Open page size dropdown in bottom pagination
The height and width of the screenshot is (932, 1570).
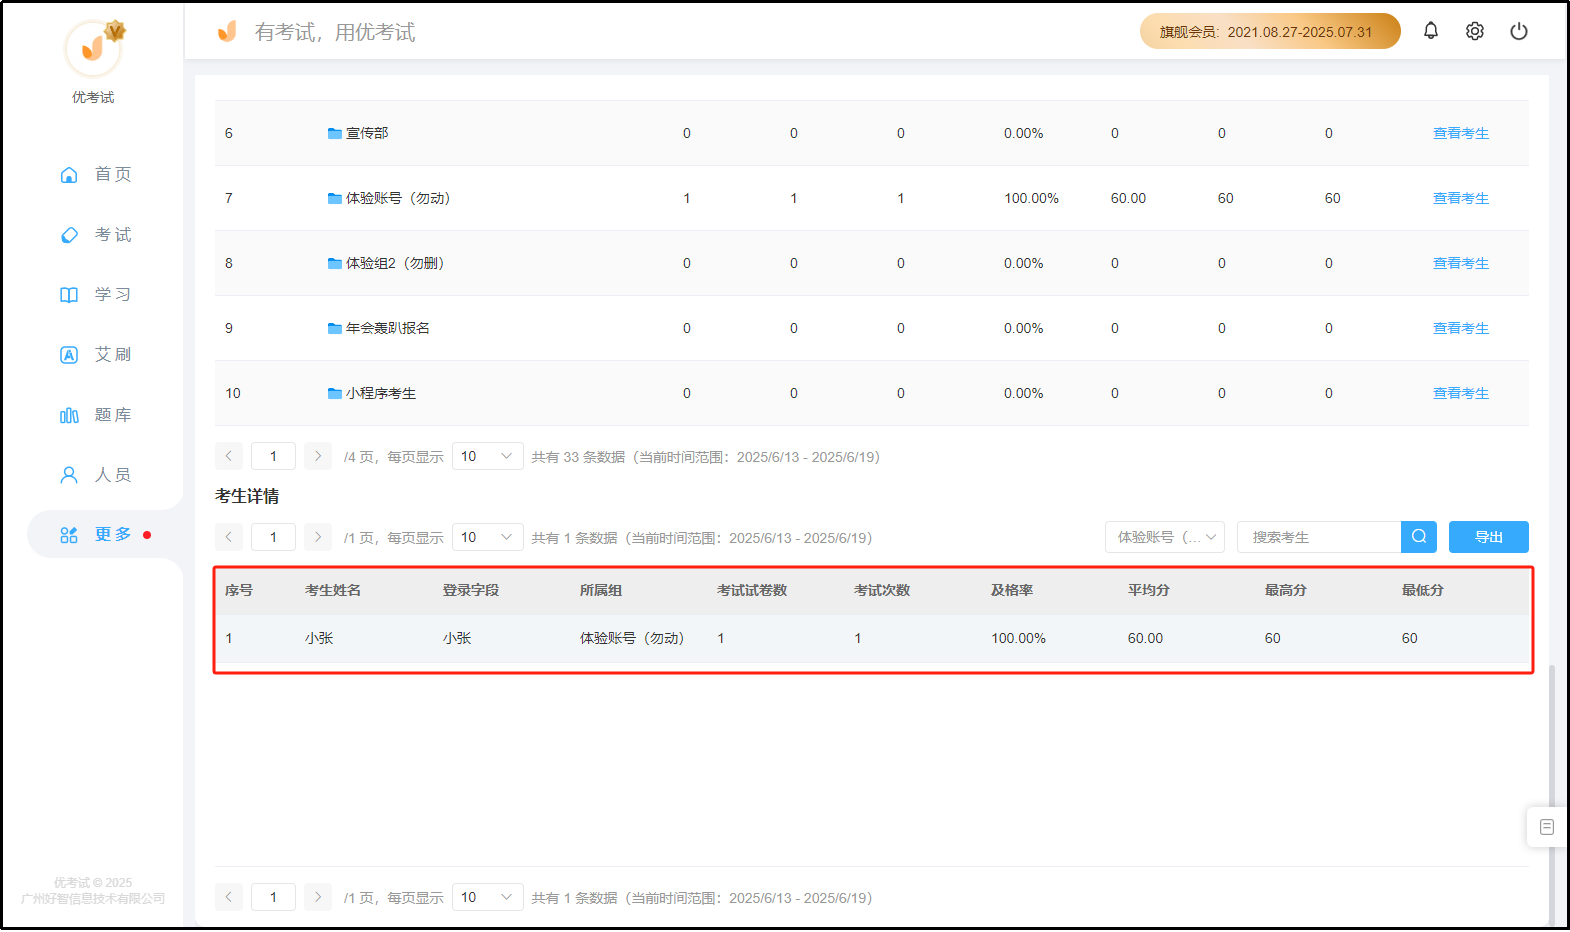(x=487, y=897)
